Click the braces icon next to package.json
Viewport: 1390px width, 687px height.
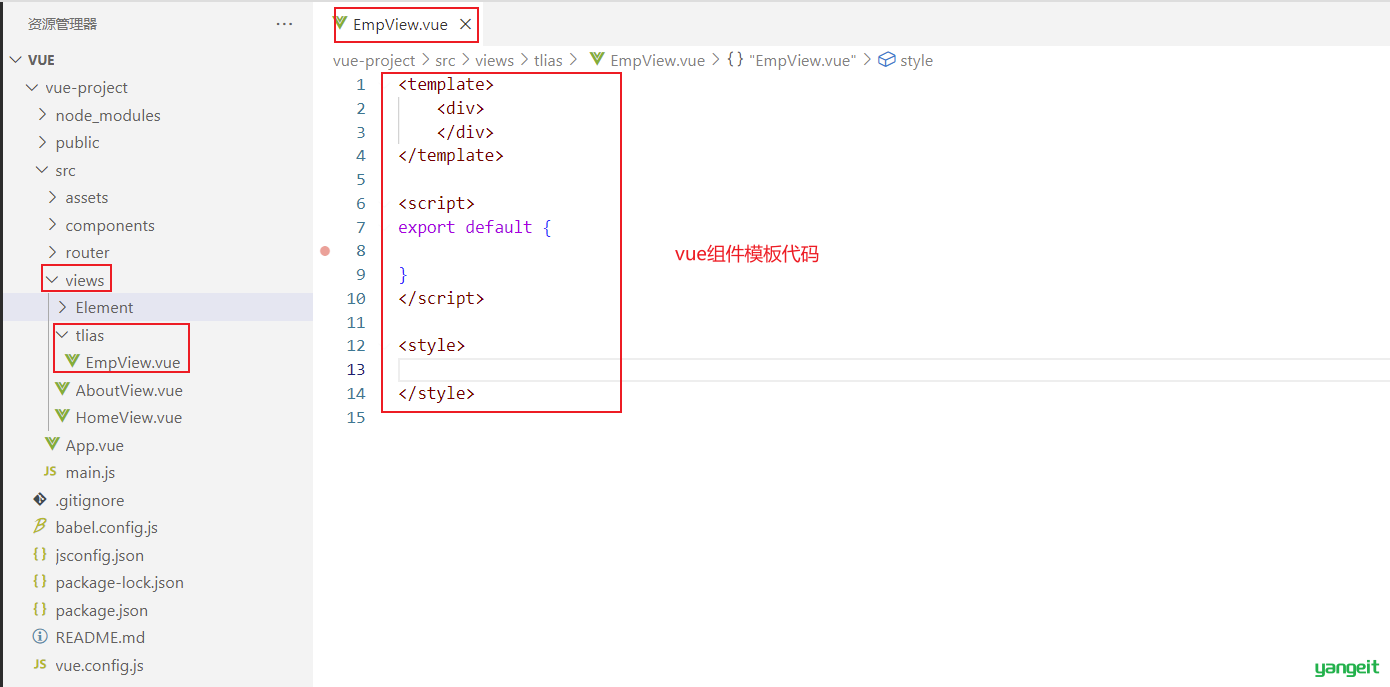tap(40, 609)
